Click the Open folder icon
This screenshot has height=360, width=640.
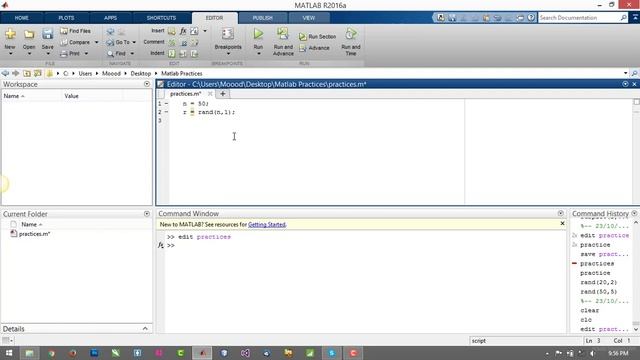coord(29,34)
